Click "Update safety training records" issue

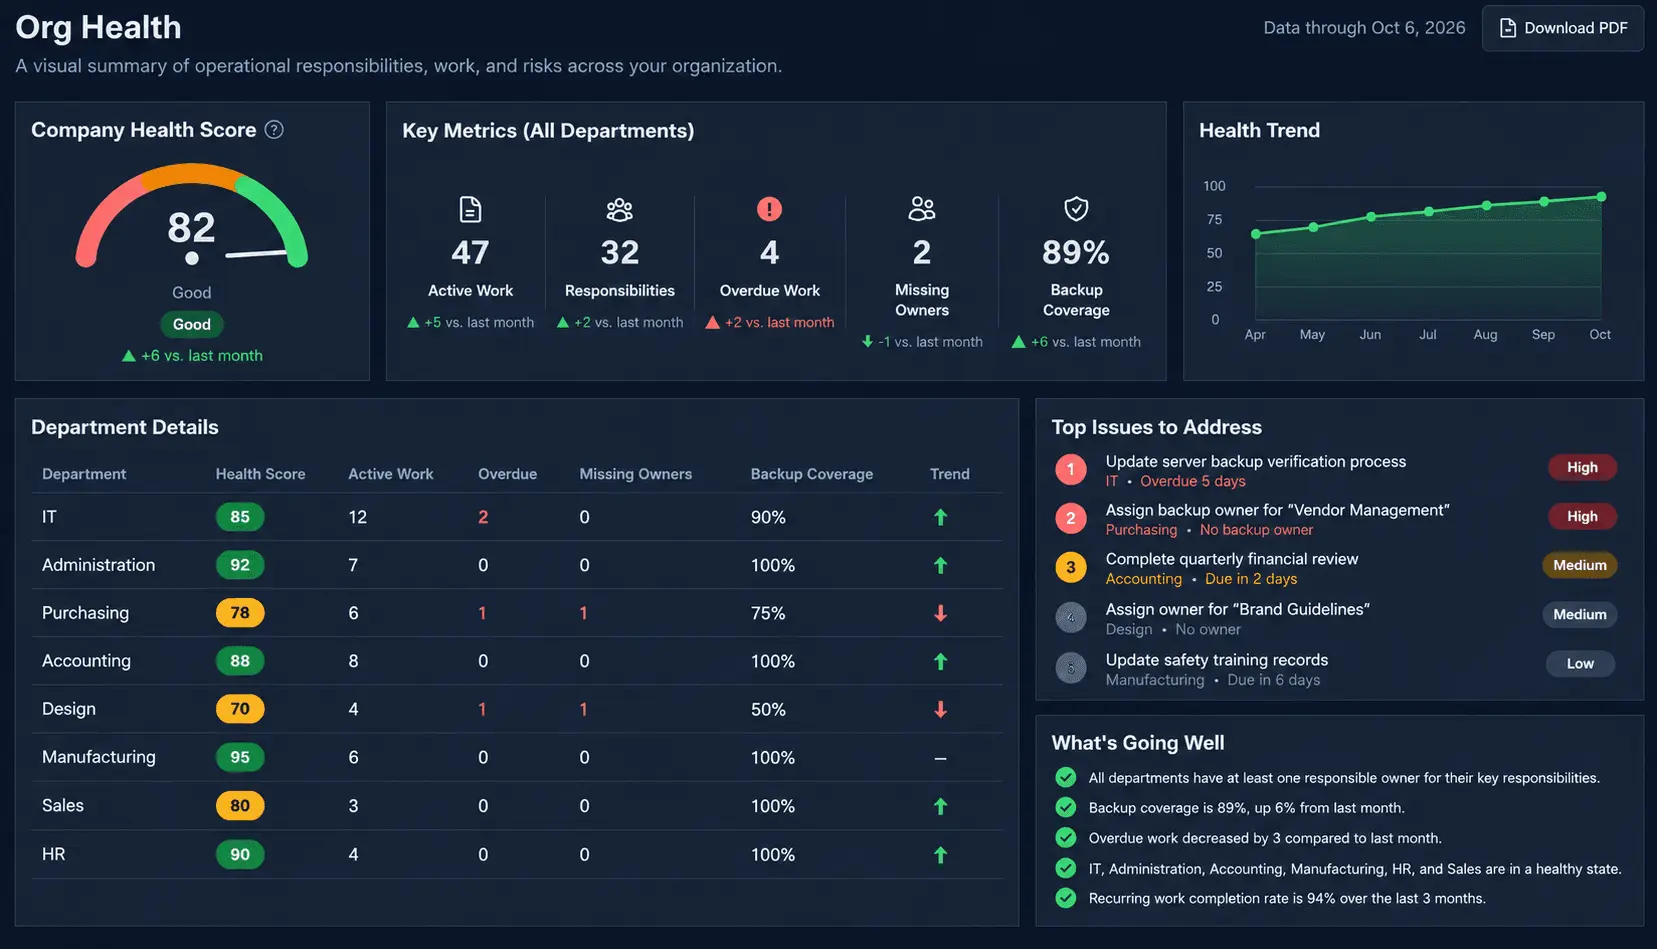(x=1216, y=660)
